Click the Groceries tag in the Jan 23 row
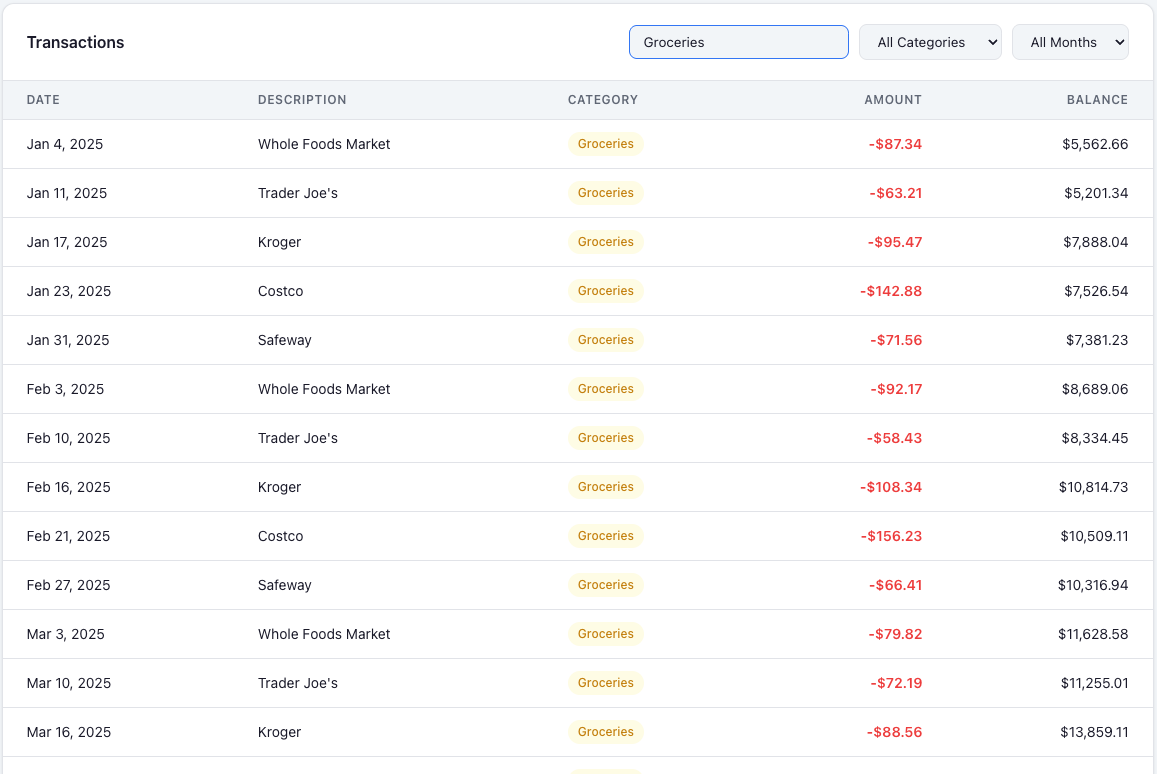The image size is (1157, 774). (x=606, y=291)
